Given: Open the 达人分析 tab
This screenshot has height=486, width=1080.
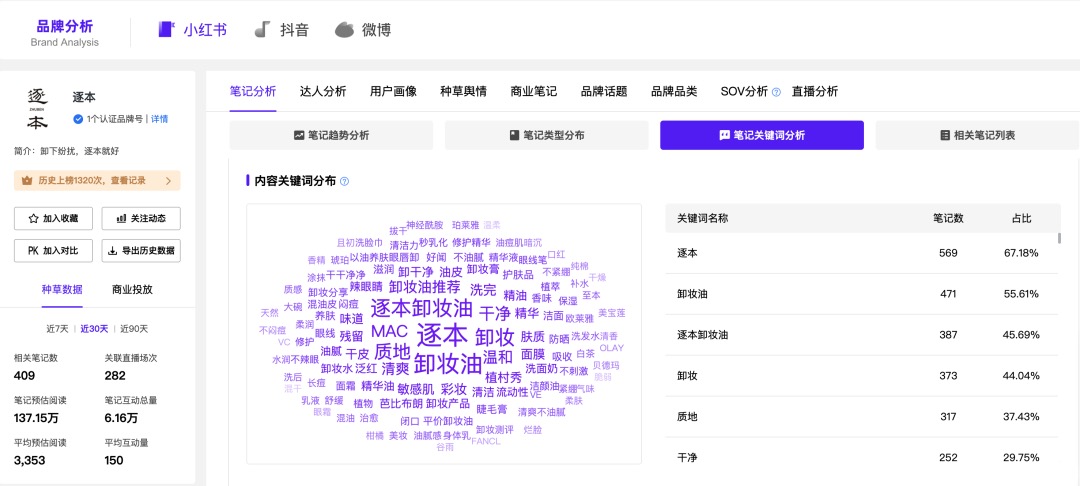Looking at the screenshot, I should pos(323,92).
